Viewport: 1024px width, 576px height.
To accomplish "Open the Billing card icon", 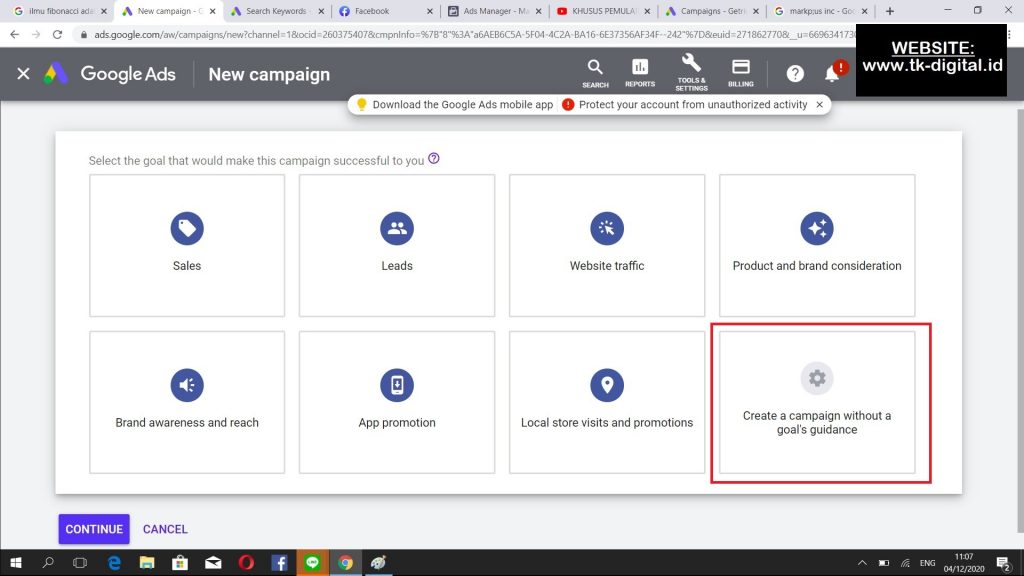I will pos(741,73).
